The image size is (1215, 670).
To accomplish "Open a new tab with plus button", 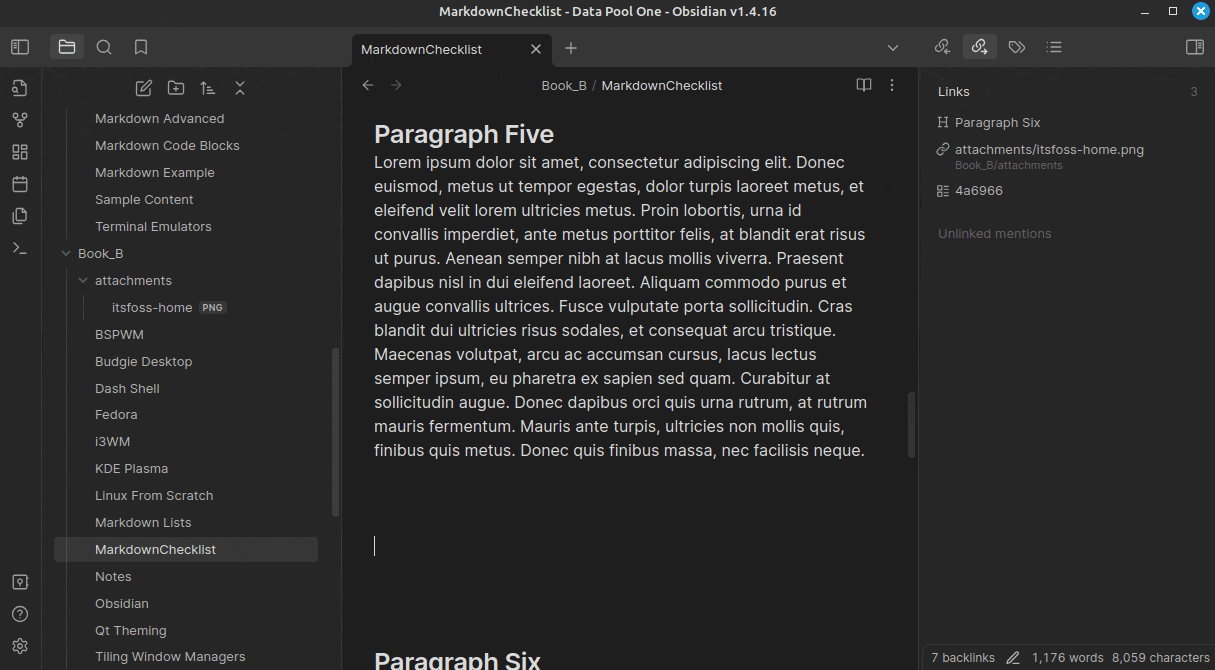I will (x=571, y=48).
